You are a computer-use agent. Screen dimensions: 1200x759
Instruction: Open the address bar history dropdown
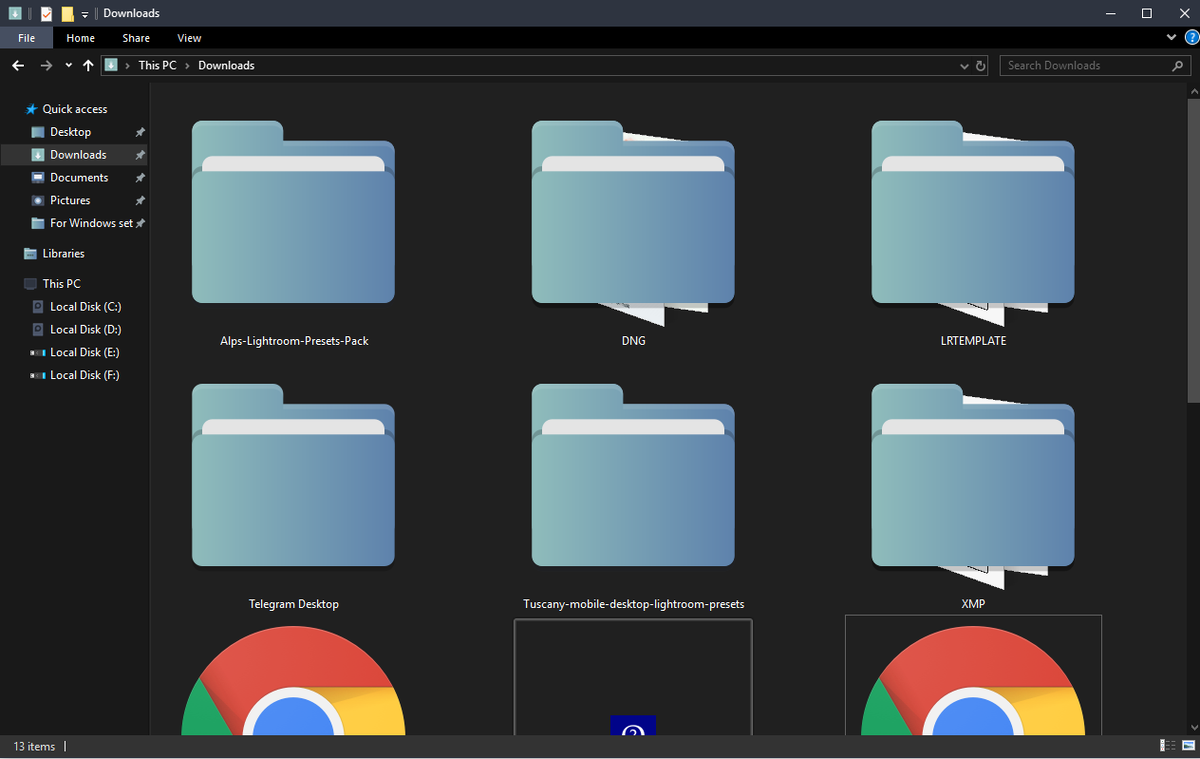pos(964,66)
